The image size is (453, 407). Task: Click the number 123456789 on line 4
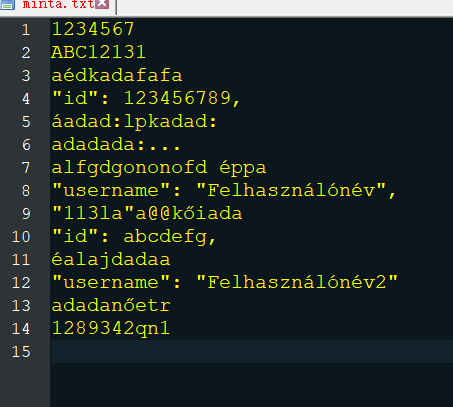coord(177,98)
